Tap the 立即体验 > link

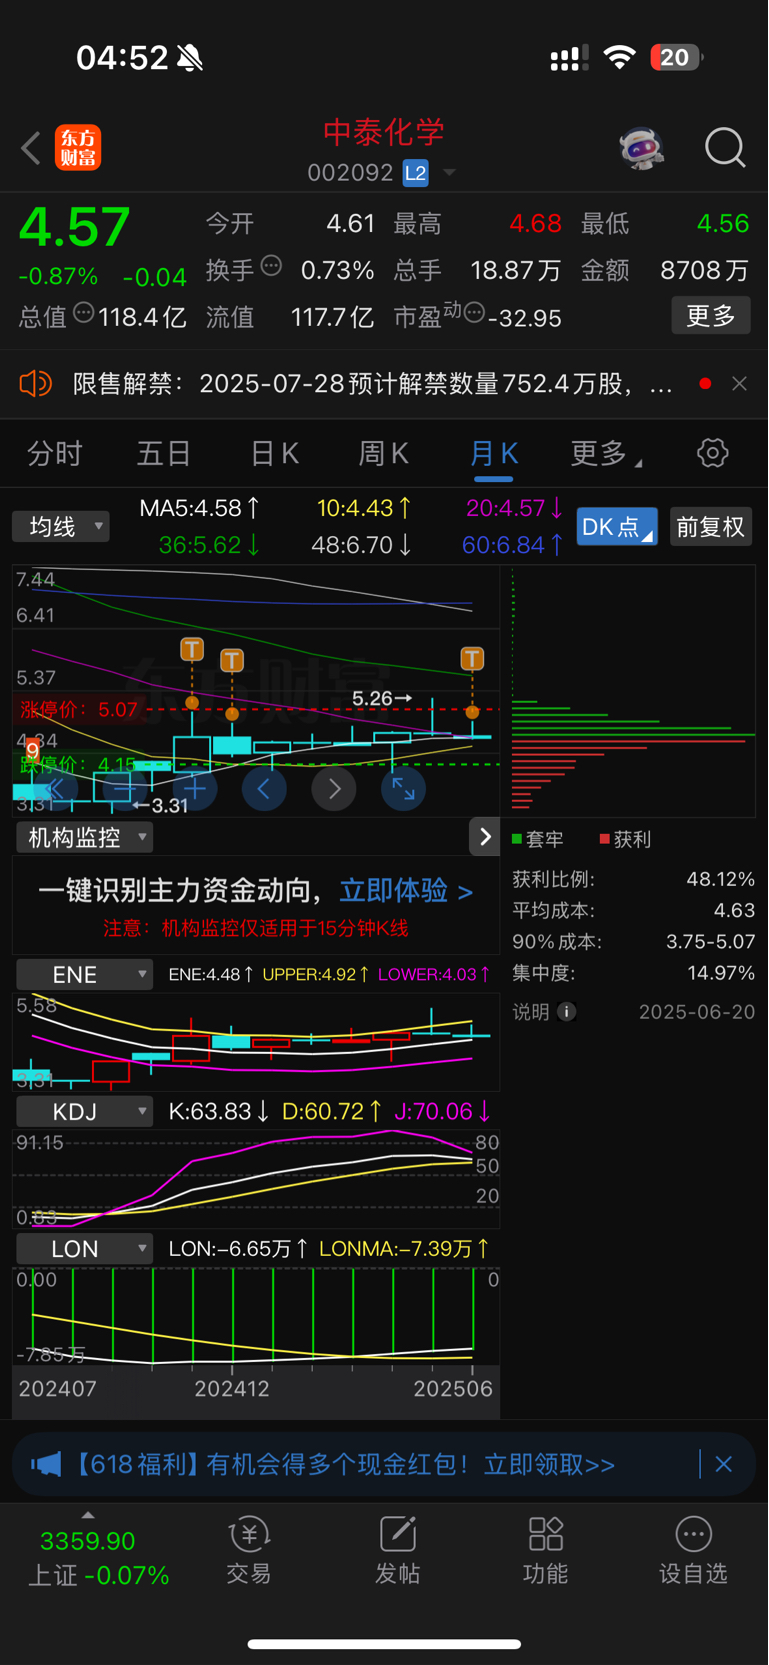[406, 891]
